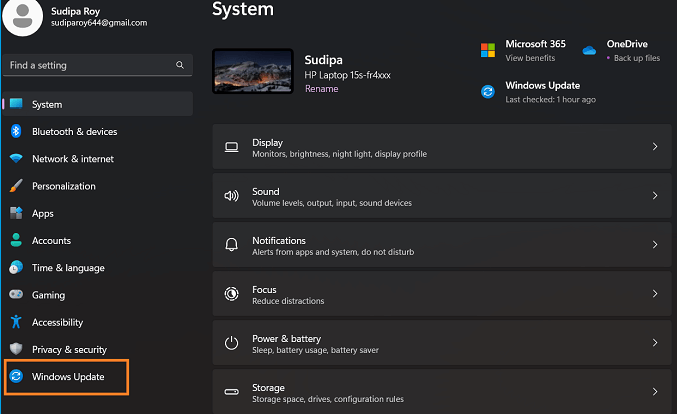Click the Microsoft 365 logo icon
Screen dimensions: 677x414
point(488,50)
